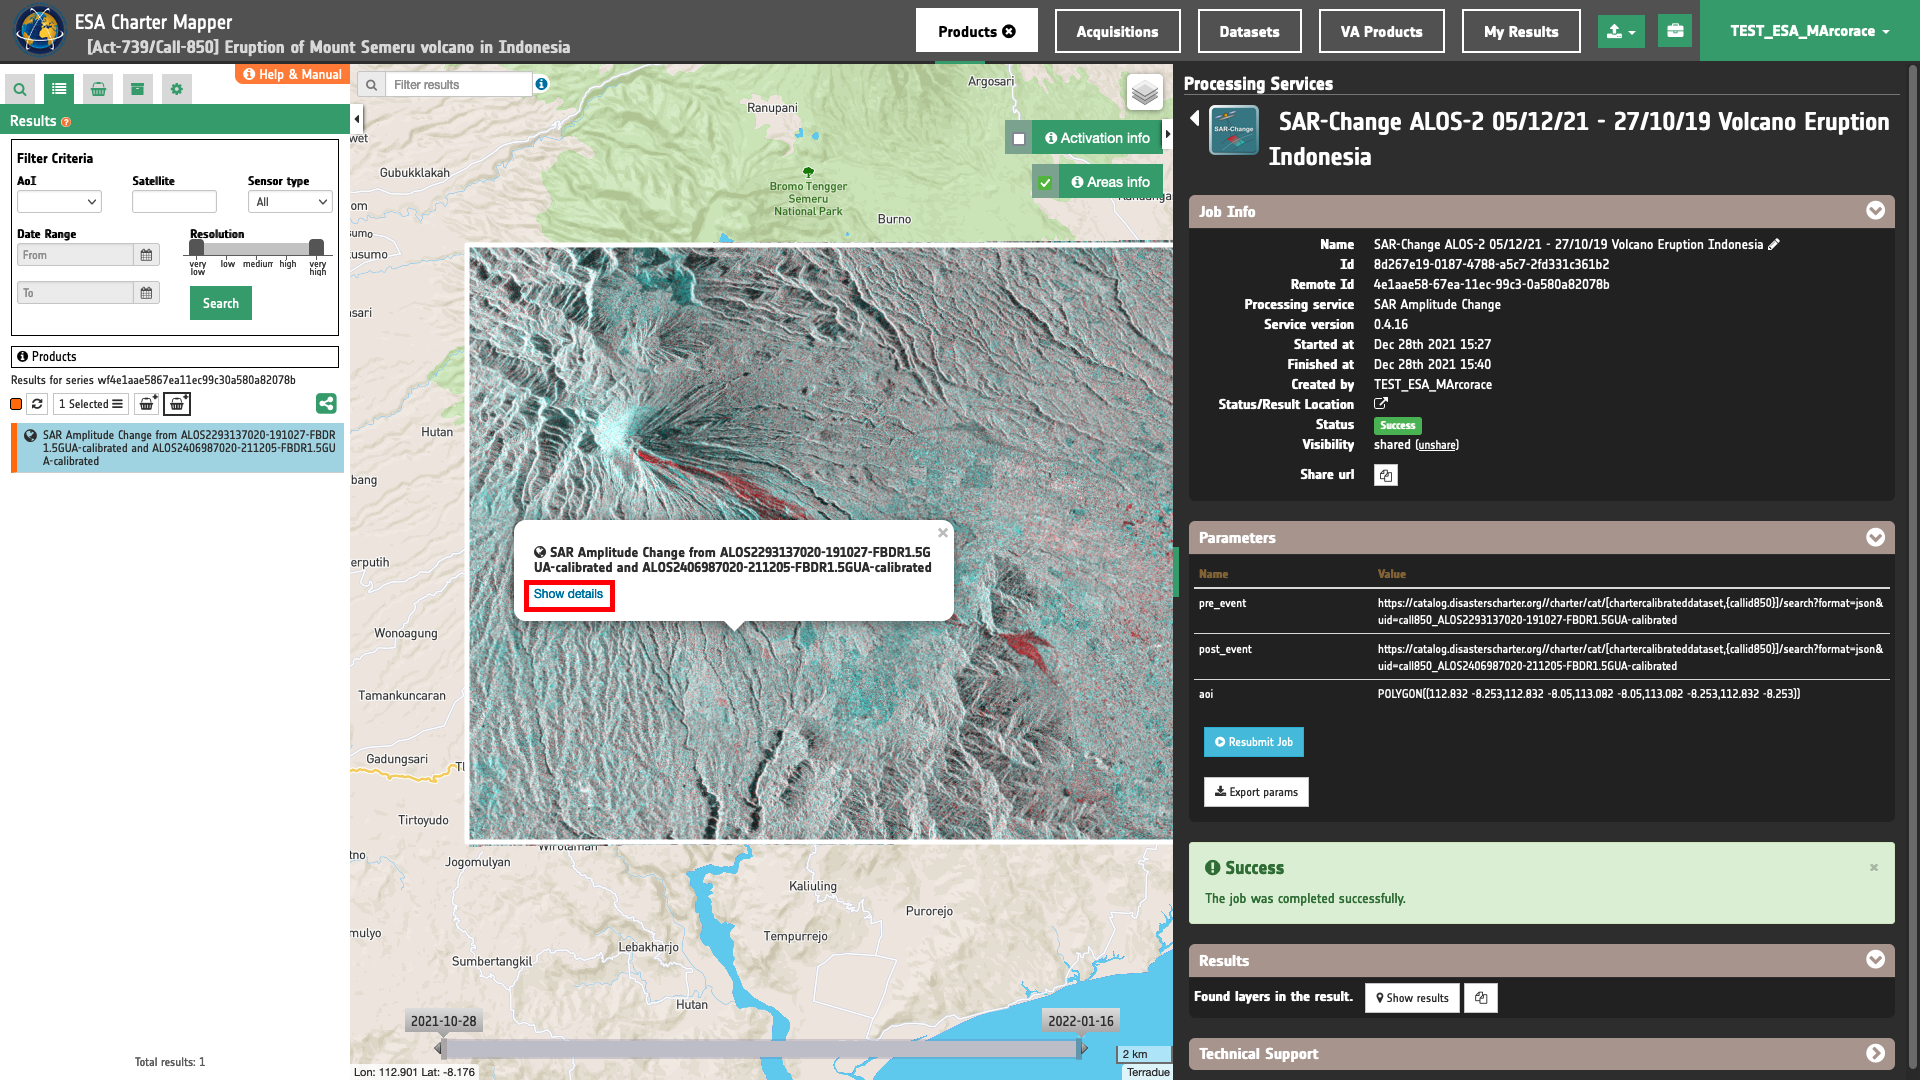Open the search panel magnifier tab

[x=20, y=89]
